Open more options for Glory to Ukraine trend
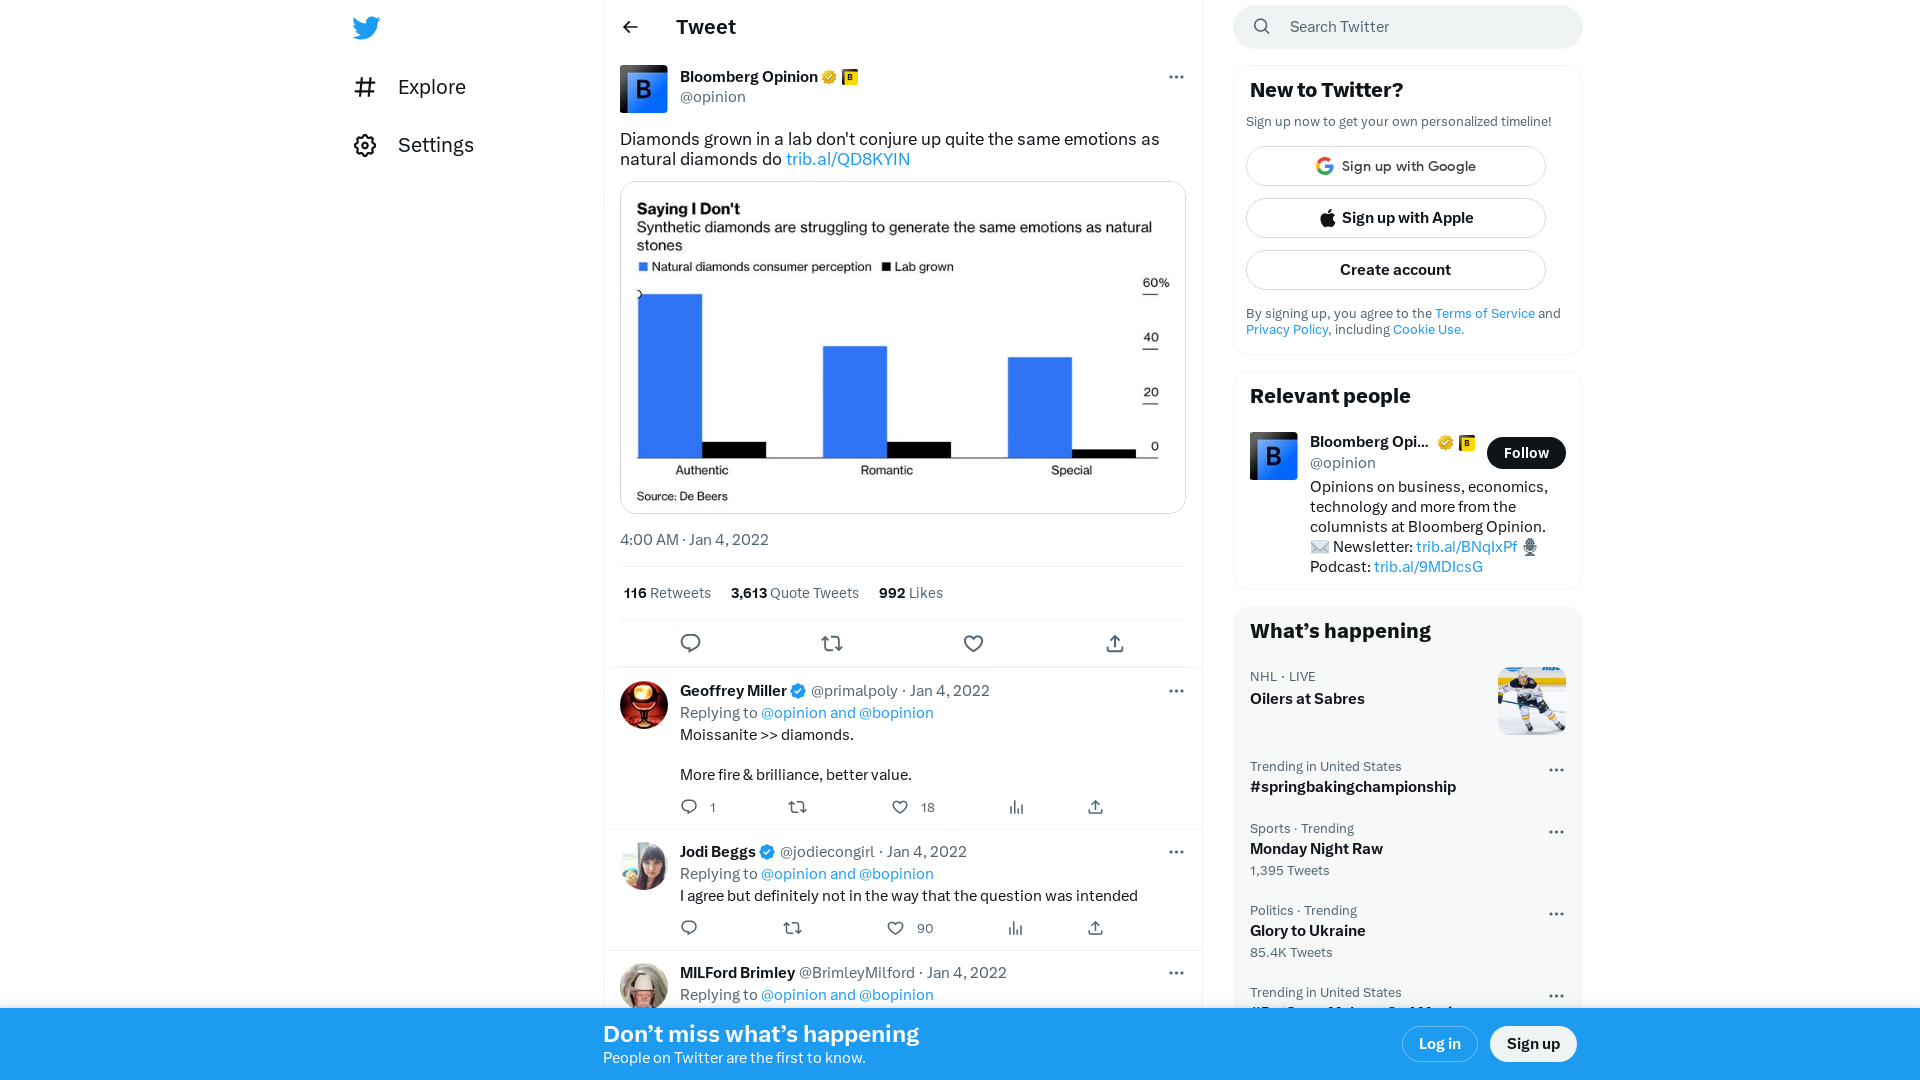 [1556, 914]
